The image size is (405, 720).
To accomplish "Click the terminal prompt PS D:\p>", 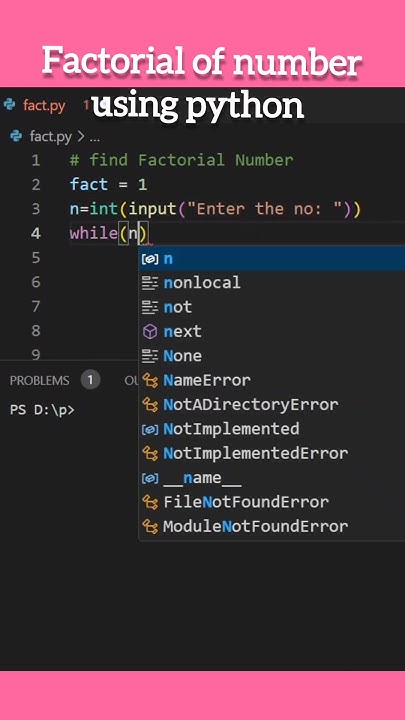I will pos(42,410).
